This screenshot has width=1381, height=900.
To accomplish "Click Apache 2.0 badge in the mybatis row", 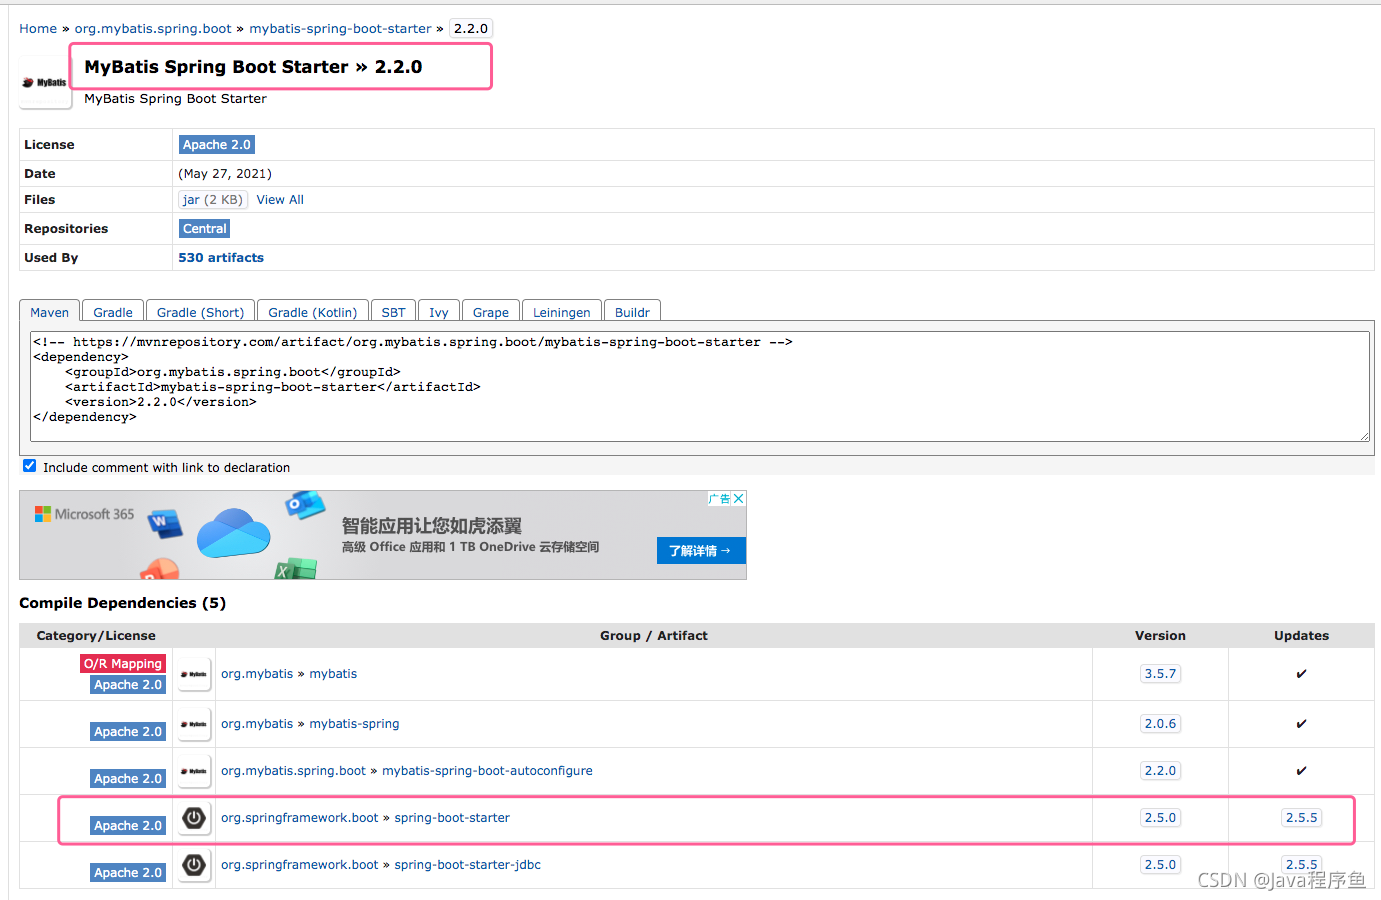I will [x=128, y=685].
